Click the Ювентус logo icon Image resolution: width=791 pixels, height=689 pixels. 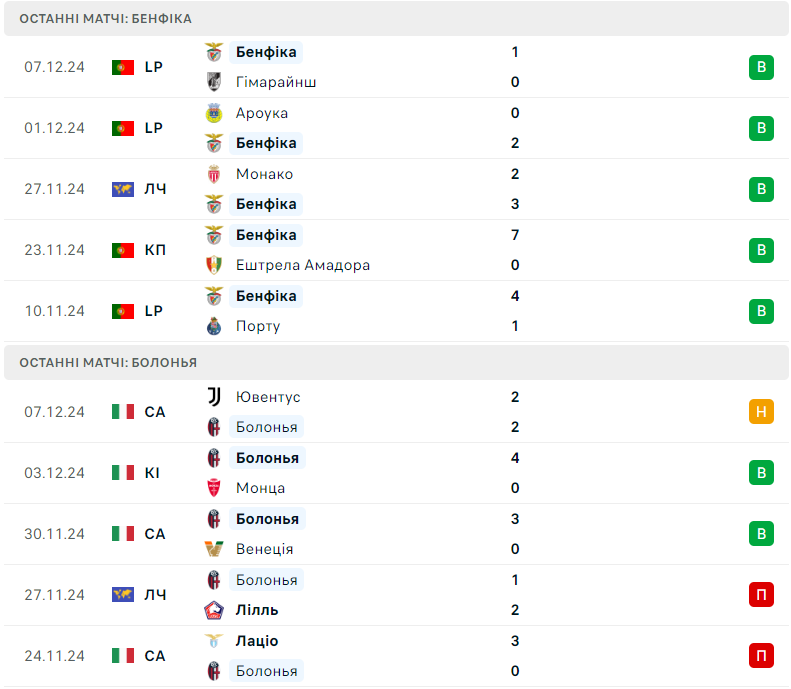214,397
